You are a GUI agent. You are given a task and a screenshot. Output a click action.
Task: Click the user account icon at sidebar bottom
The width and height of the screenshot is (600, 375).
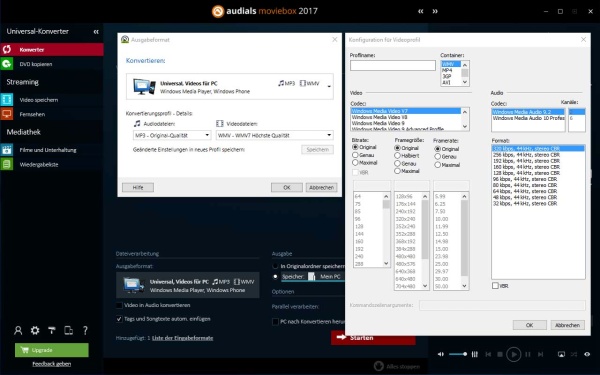click(18, 330)
